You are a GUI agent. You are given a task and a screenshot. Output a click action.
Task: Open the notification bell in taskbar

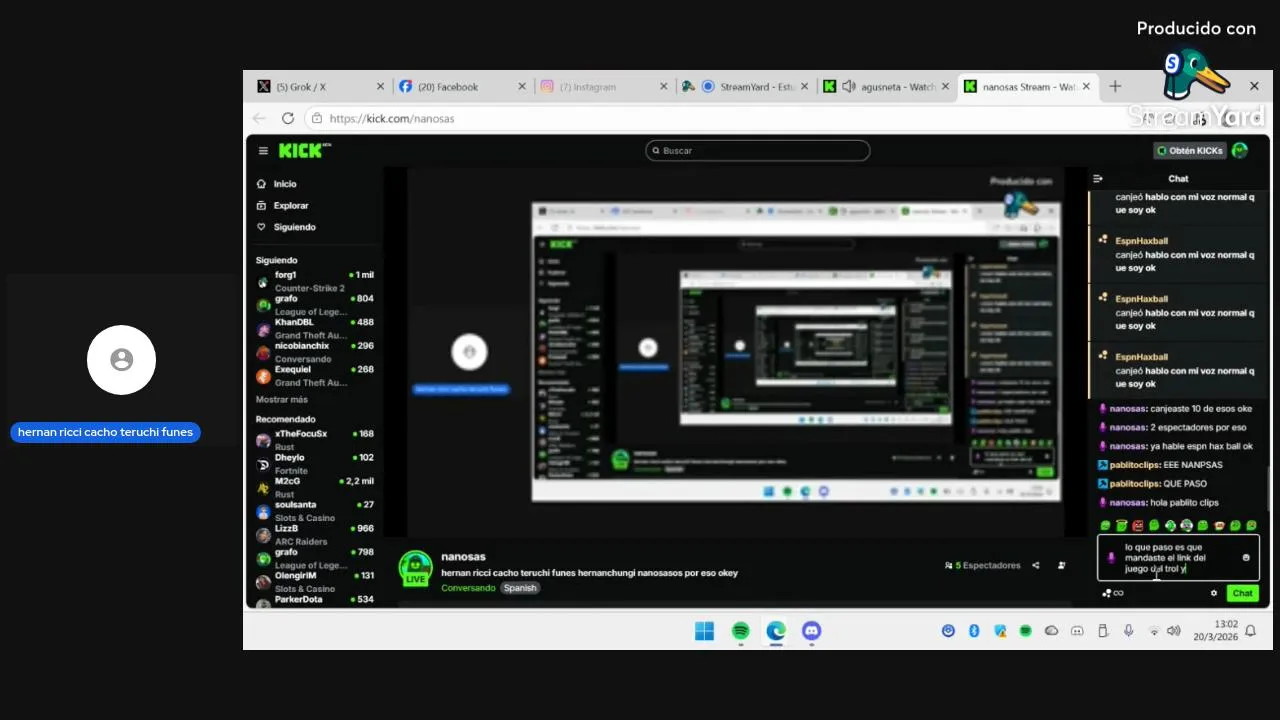1250,631
